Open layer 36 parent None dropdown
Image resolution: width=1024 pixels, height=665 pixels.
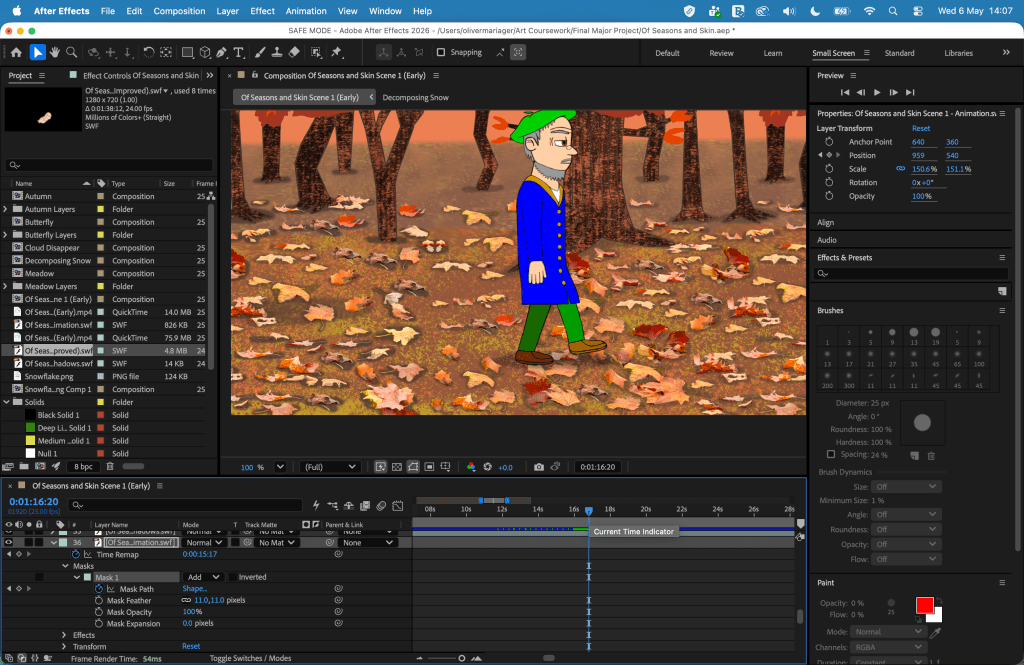pyautogui.click(x=368, y=543)
